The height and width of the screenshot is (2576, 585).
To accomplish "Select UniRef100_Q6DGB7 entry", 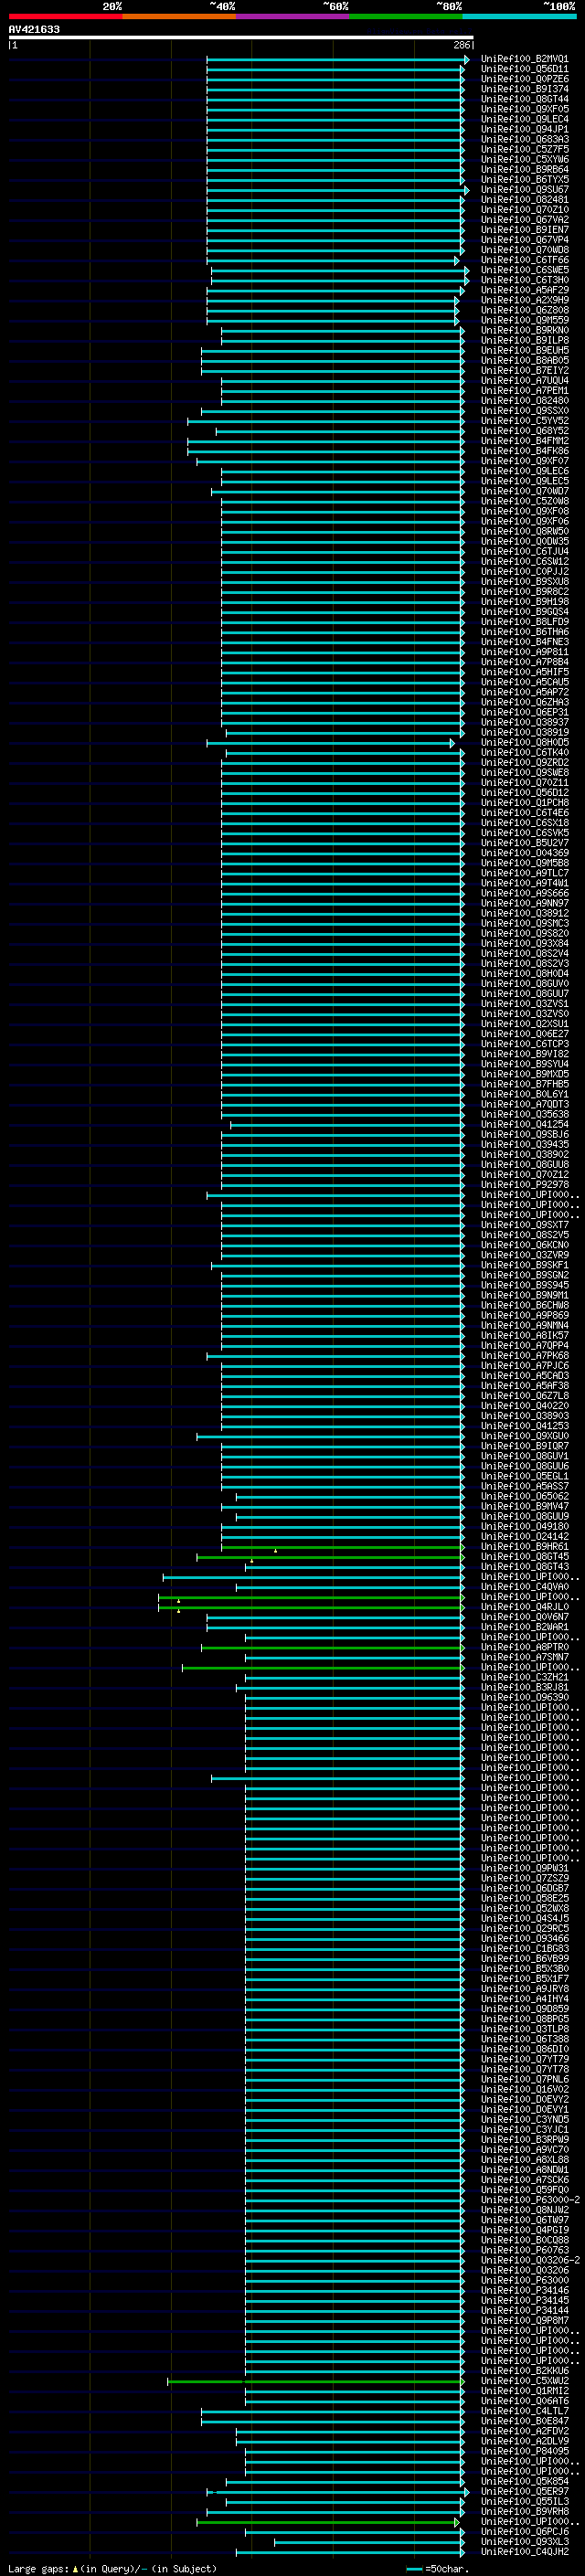I will (524, 1888).
